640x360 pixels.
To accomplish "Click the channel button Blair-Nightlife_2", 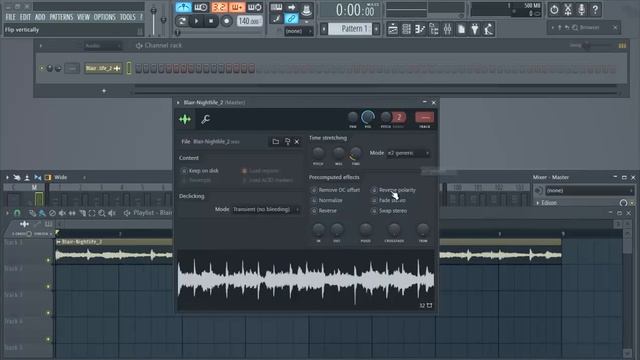I will point(103,69).
